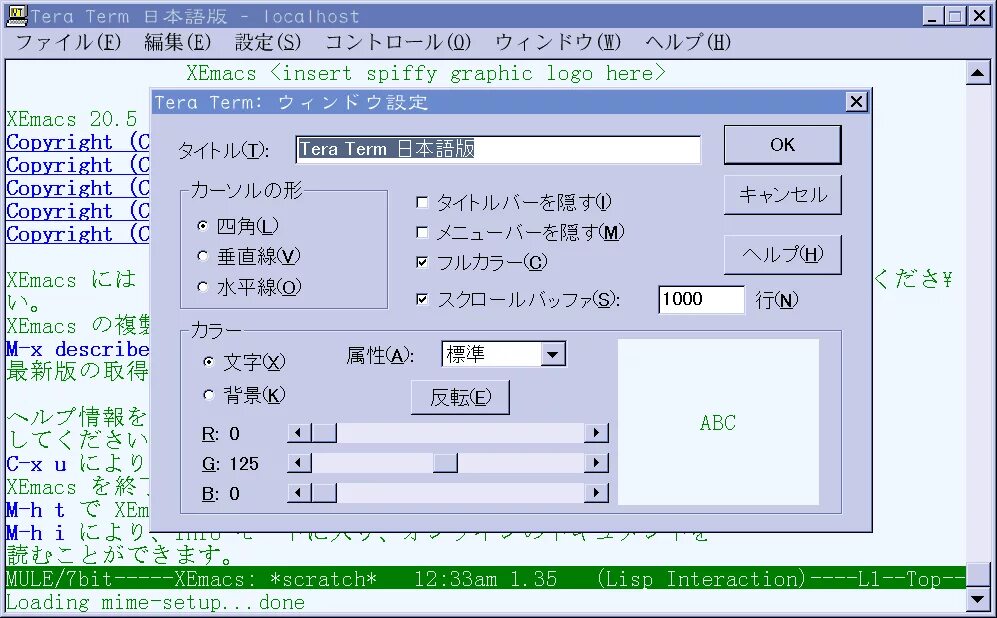Click the 反転(E) button
The width and height of the screenshot is (997, 618).
pos(460,397)
